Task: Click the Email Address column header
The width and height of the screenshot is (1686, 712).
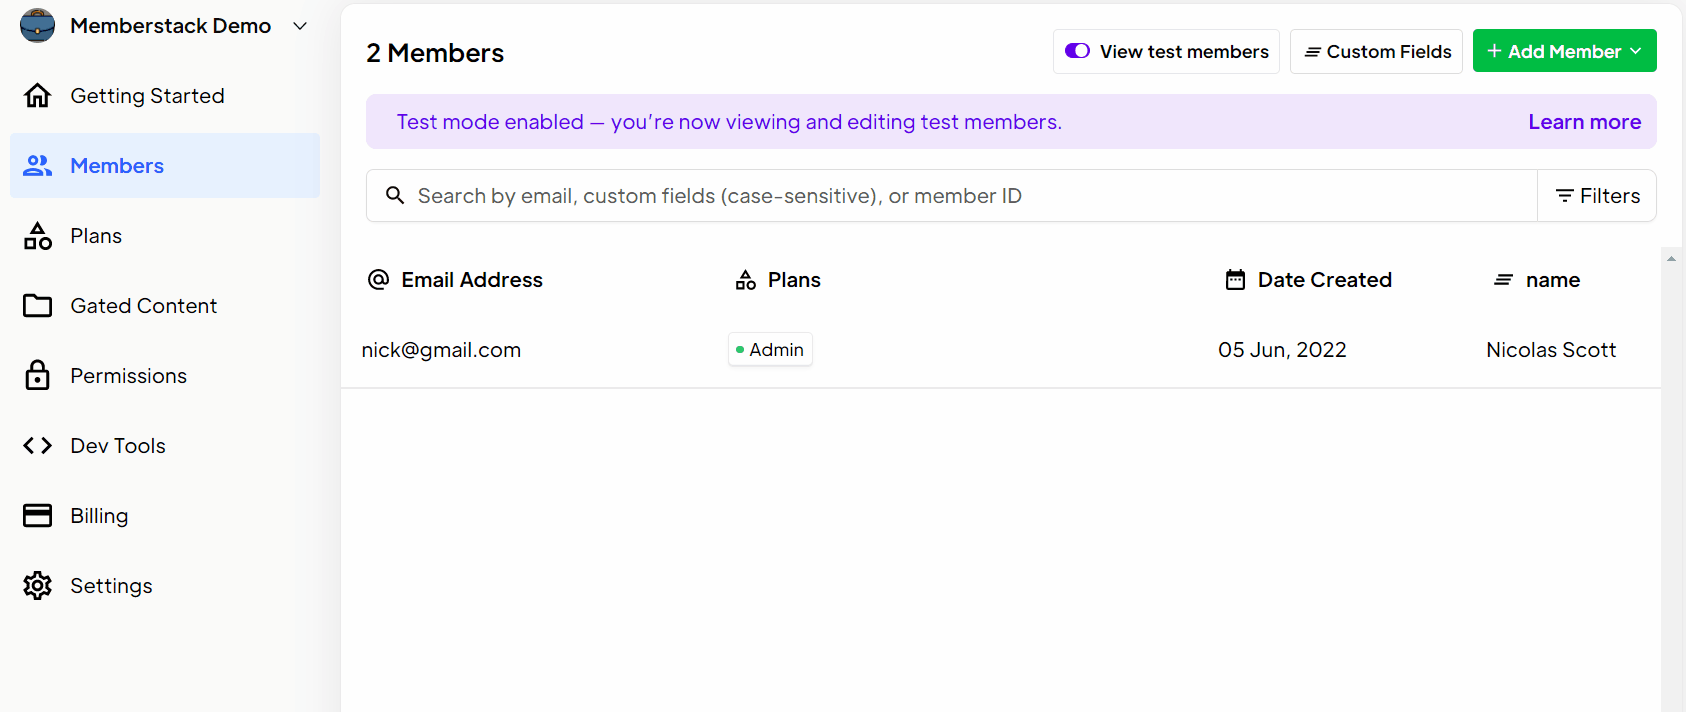Action: (472, 280)
